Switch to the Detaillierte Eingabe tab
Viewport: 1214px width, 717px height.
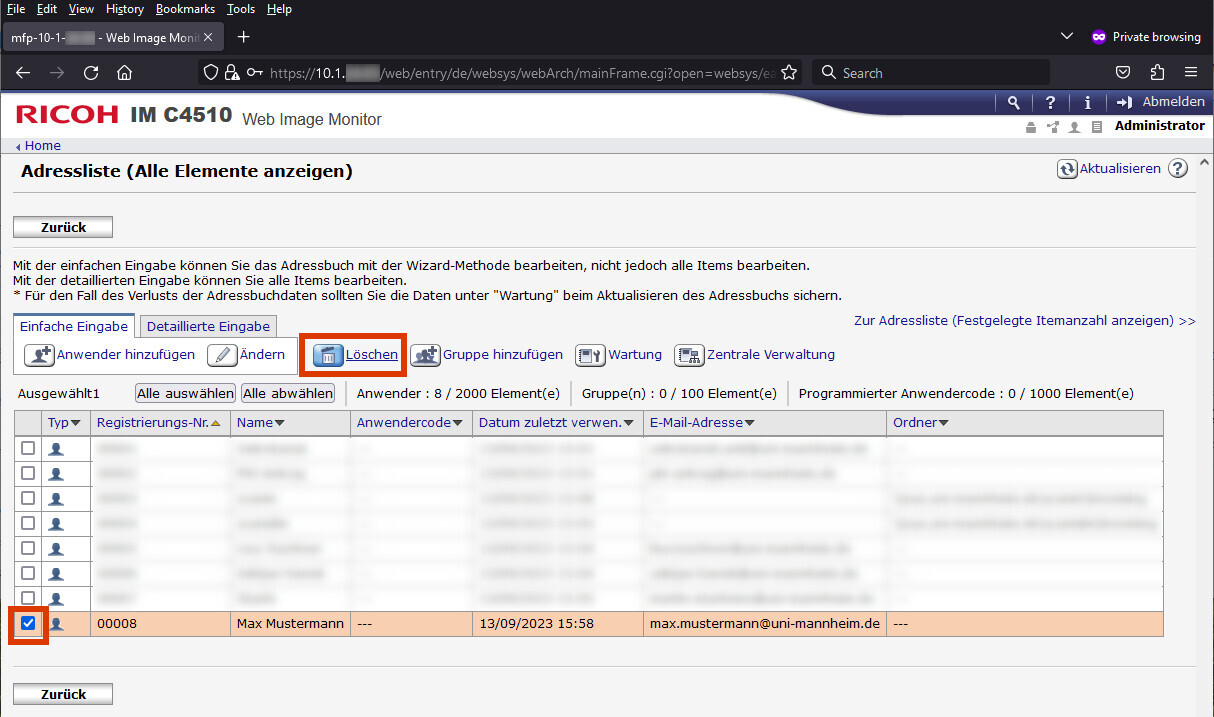[x=208, y=326]
